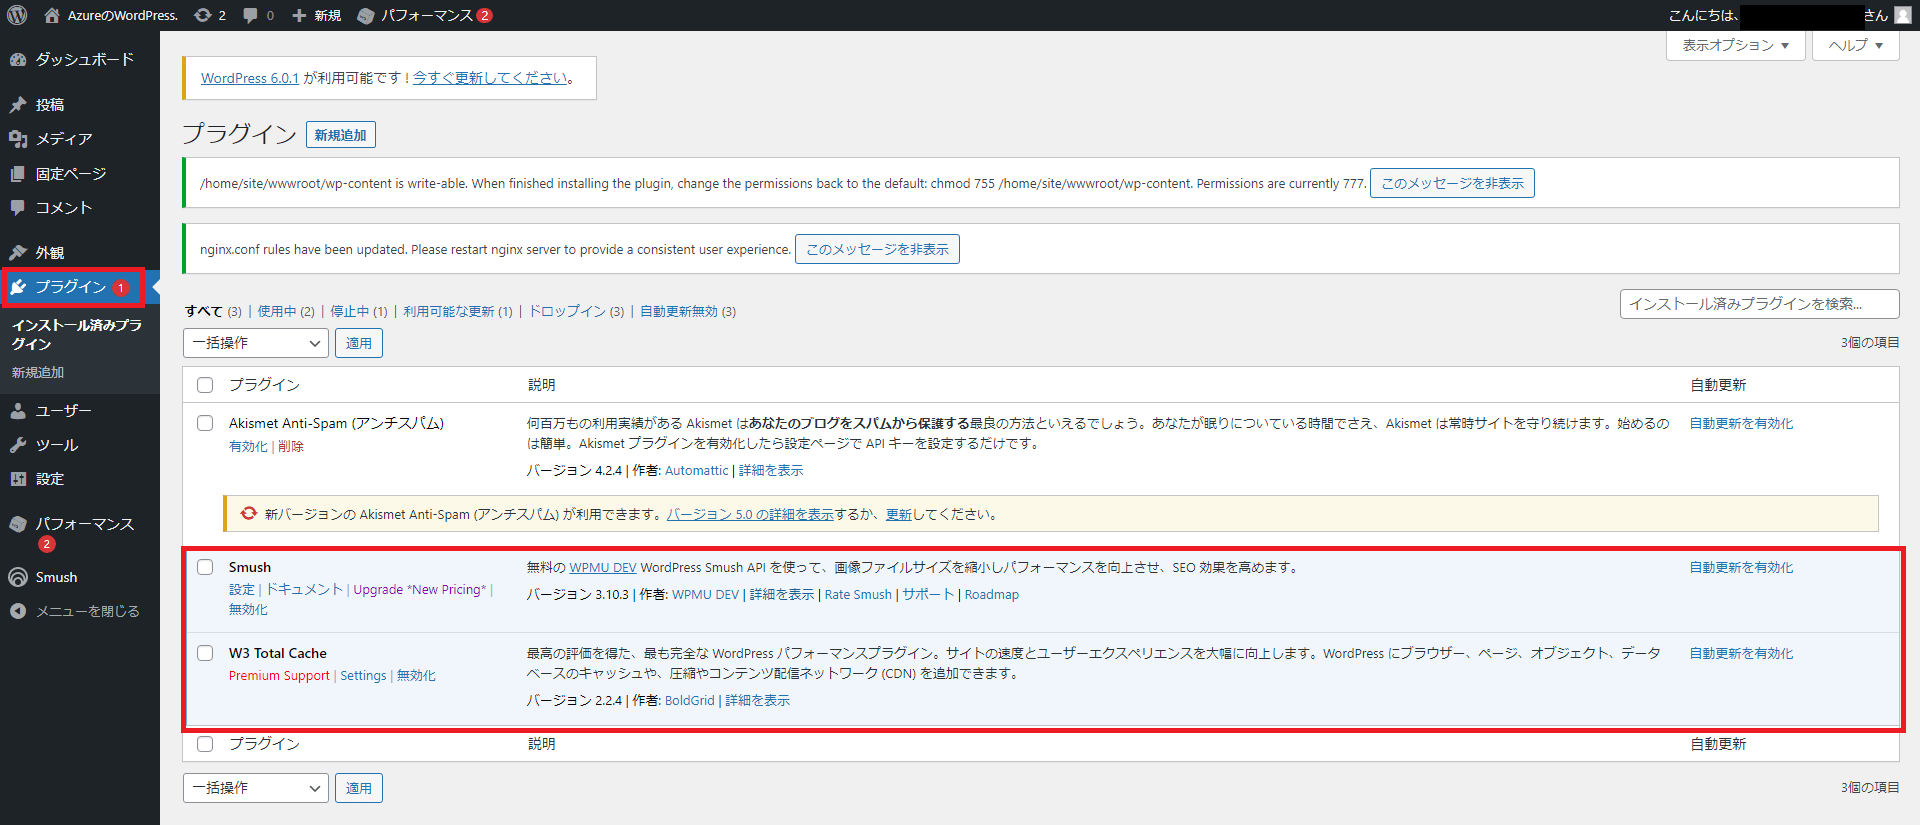Click the プラグイン plug icon in sidebar
Image resolution: width=1920 pixels, height=825 pixels.
point(18,287)
